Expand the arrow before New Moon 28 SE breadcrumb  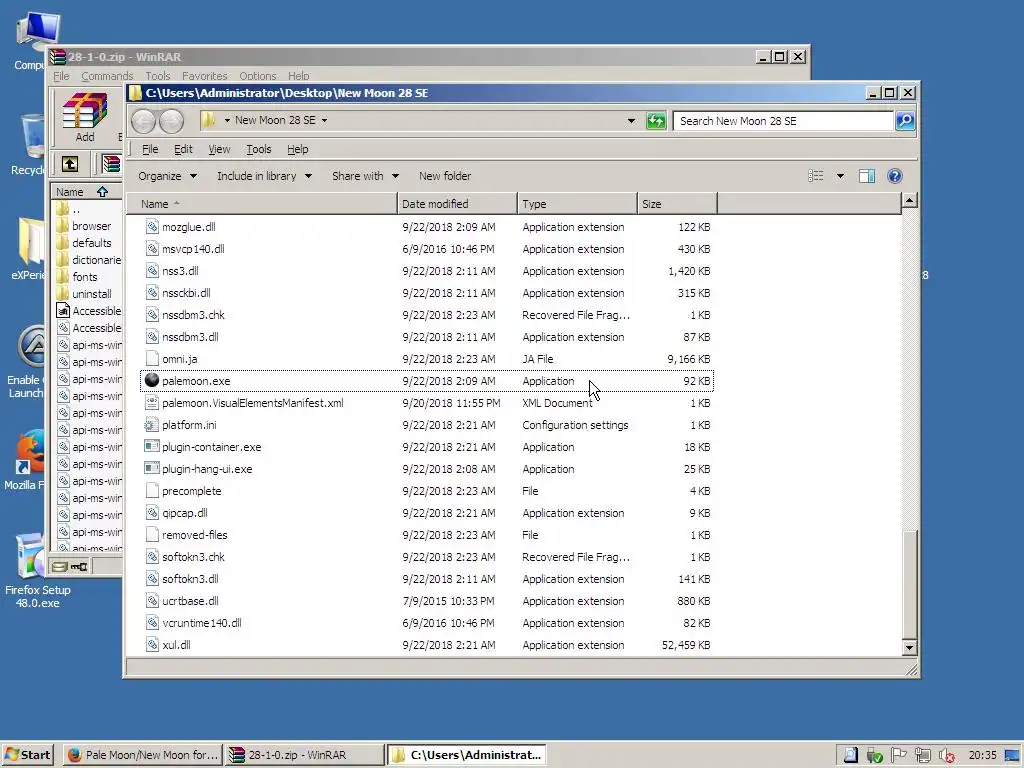pyautogui.click(x=227, y=120)
